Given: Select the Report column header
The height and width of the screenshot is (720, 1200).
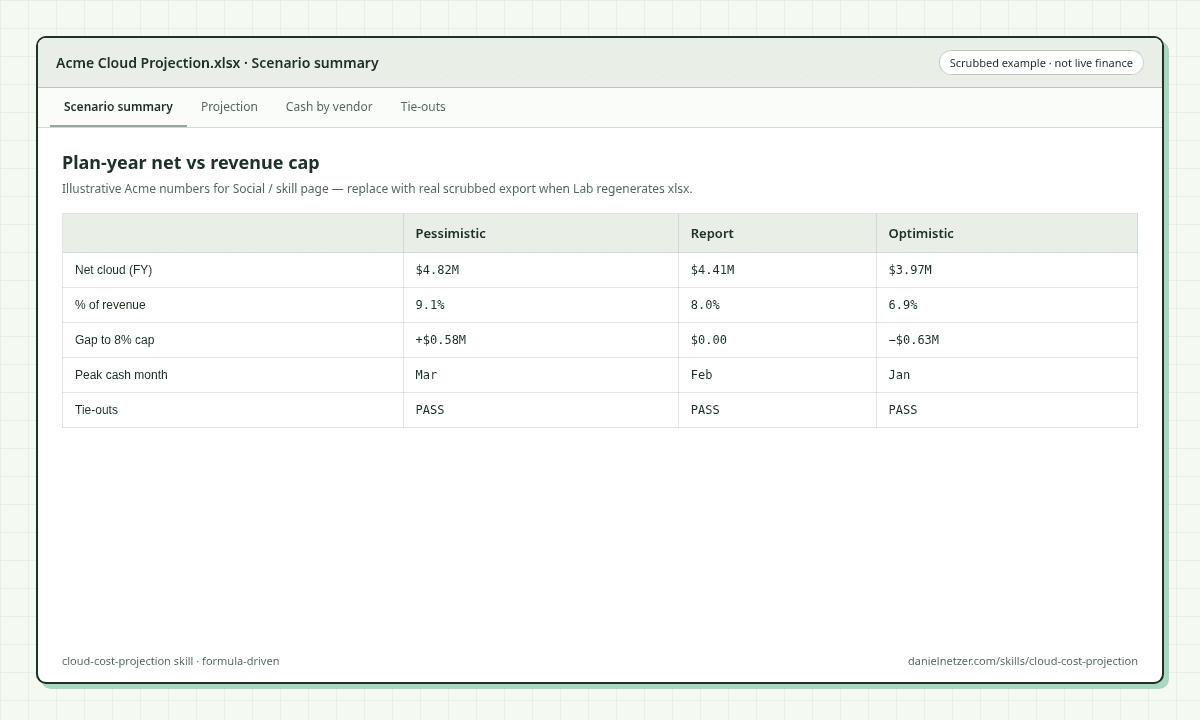Looking at the screenshot, I should click(777, 233).
